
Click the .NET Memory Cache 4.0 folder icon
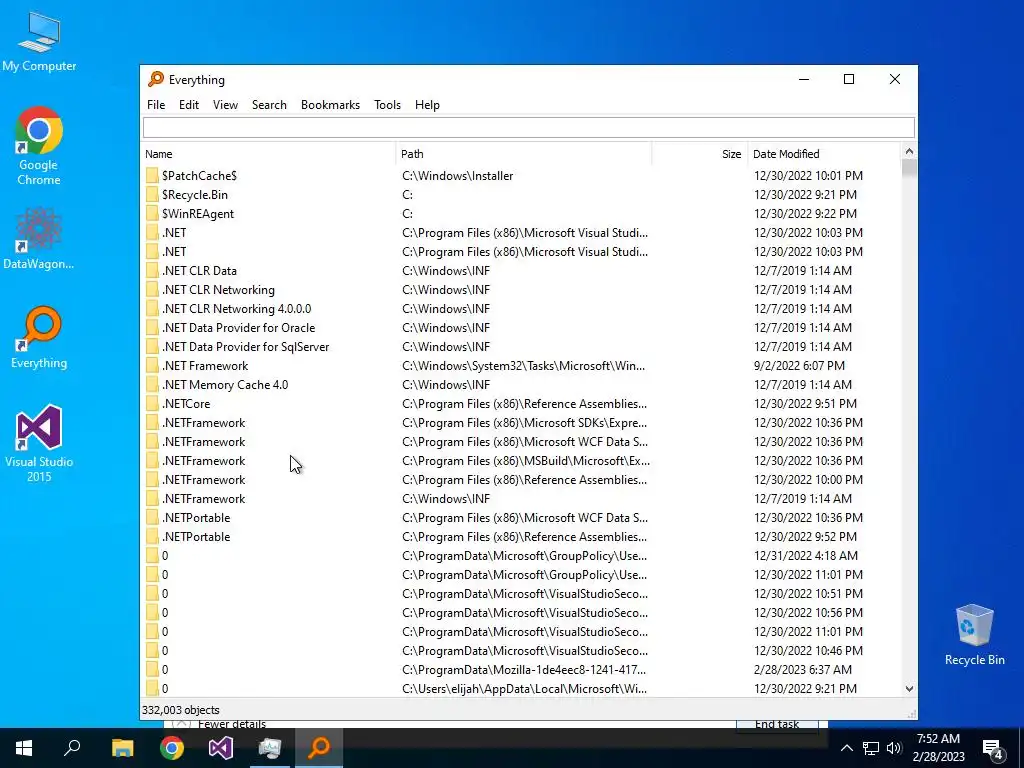tap(152, 385)
